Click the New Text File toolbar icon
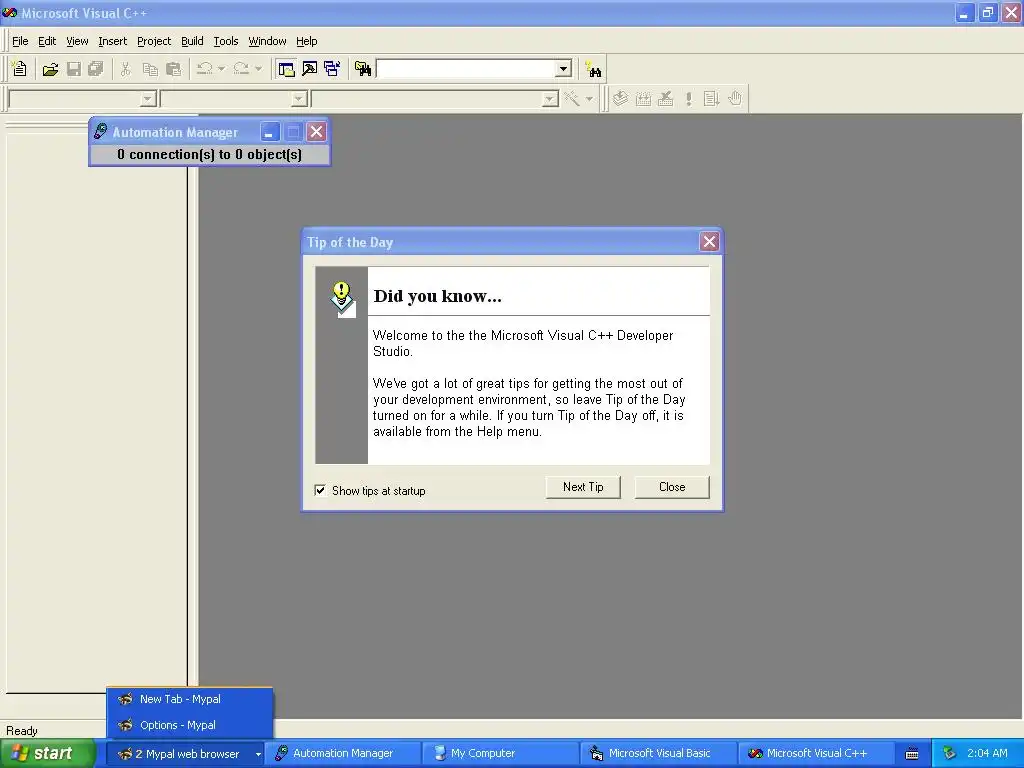This screenshot has width=1024, height=768. pyautogui.click(x=20, y=69)
